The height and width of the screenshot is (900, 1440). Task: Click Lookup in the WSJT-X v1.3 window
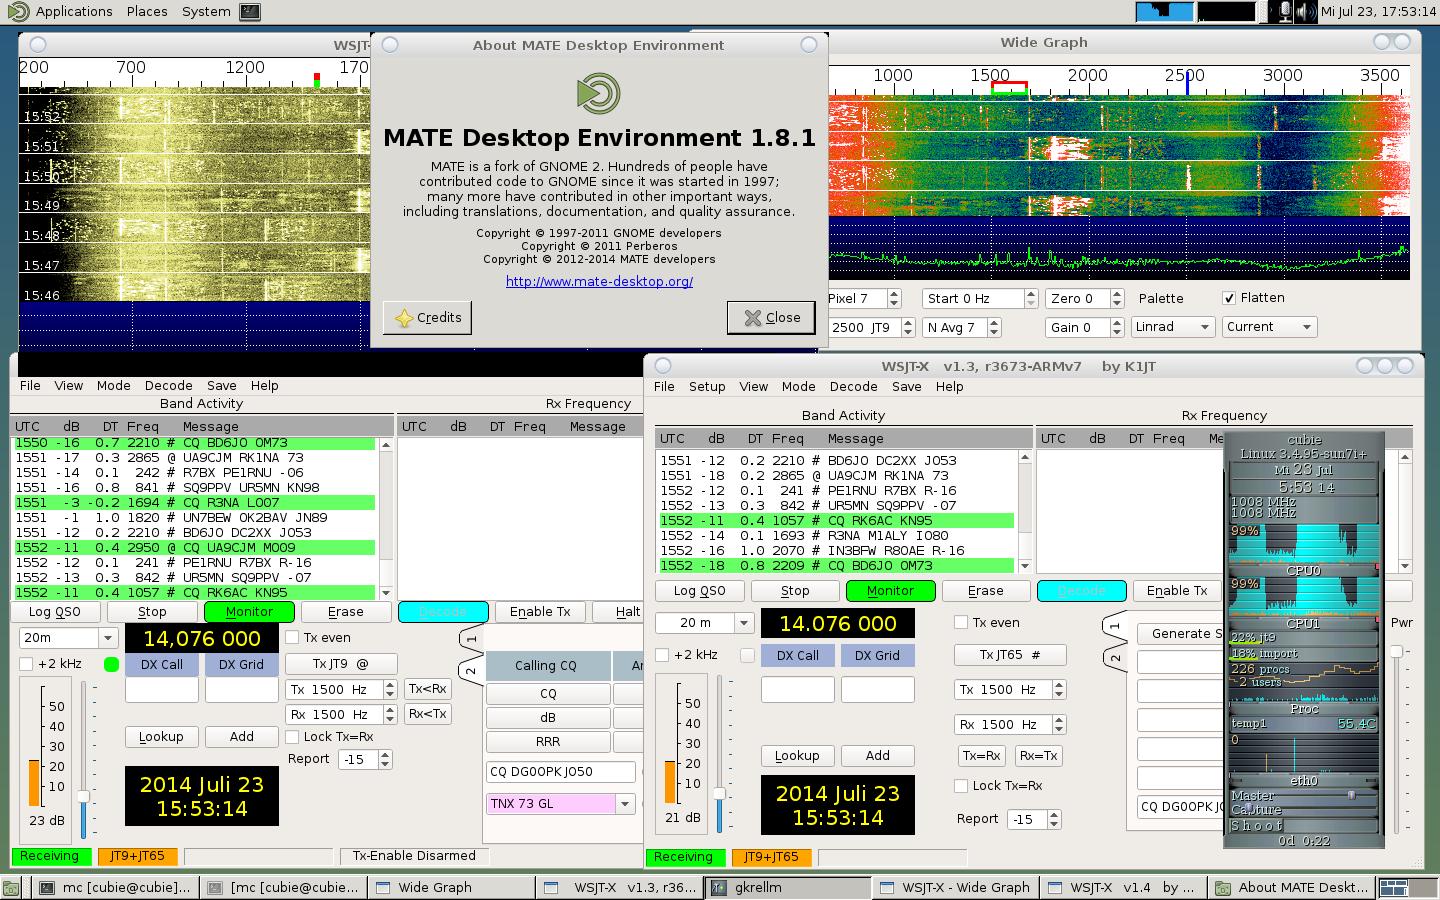pyautogui.click(x=797, y=756)
